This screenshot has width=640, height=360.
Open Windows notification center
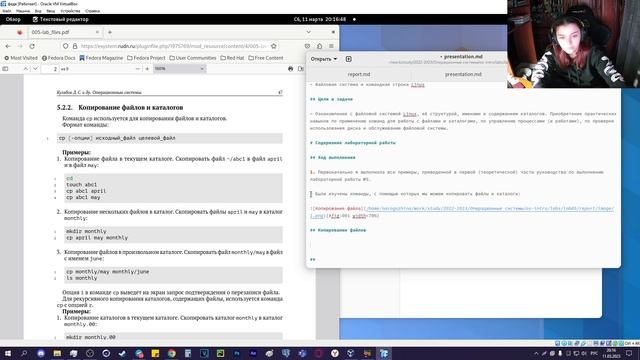(x=629, y=353)
